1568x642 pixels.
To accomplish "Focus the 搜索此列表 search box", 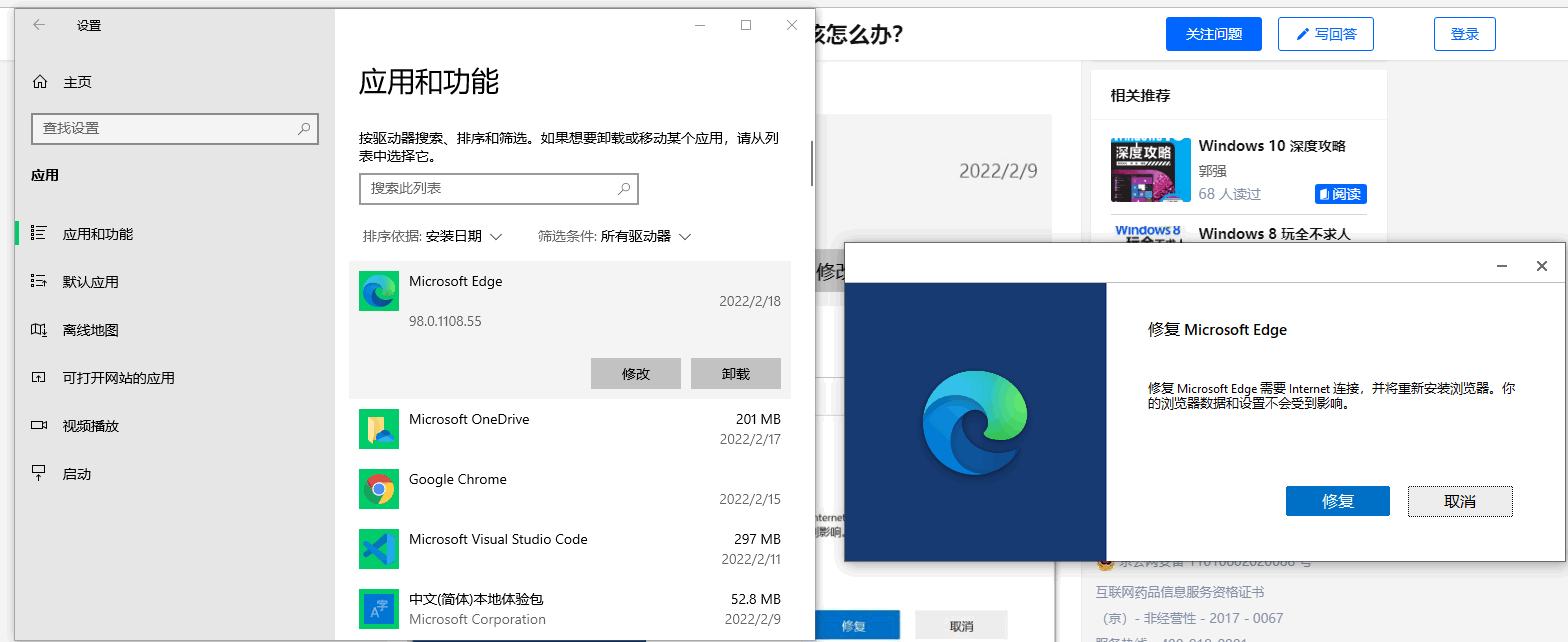I will (x=498, y=188).
